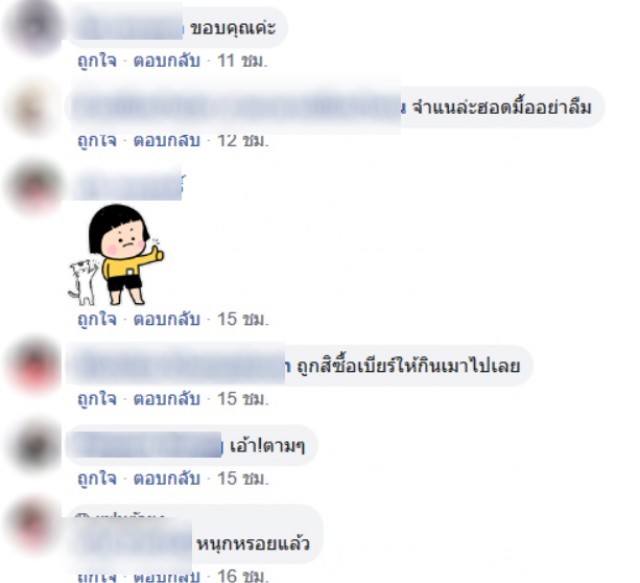Open avatar of the sticker commenter

[35, 188]
